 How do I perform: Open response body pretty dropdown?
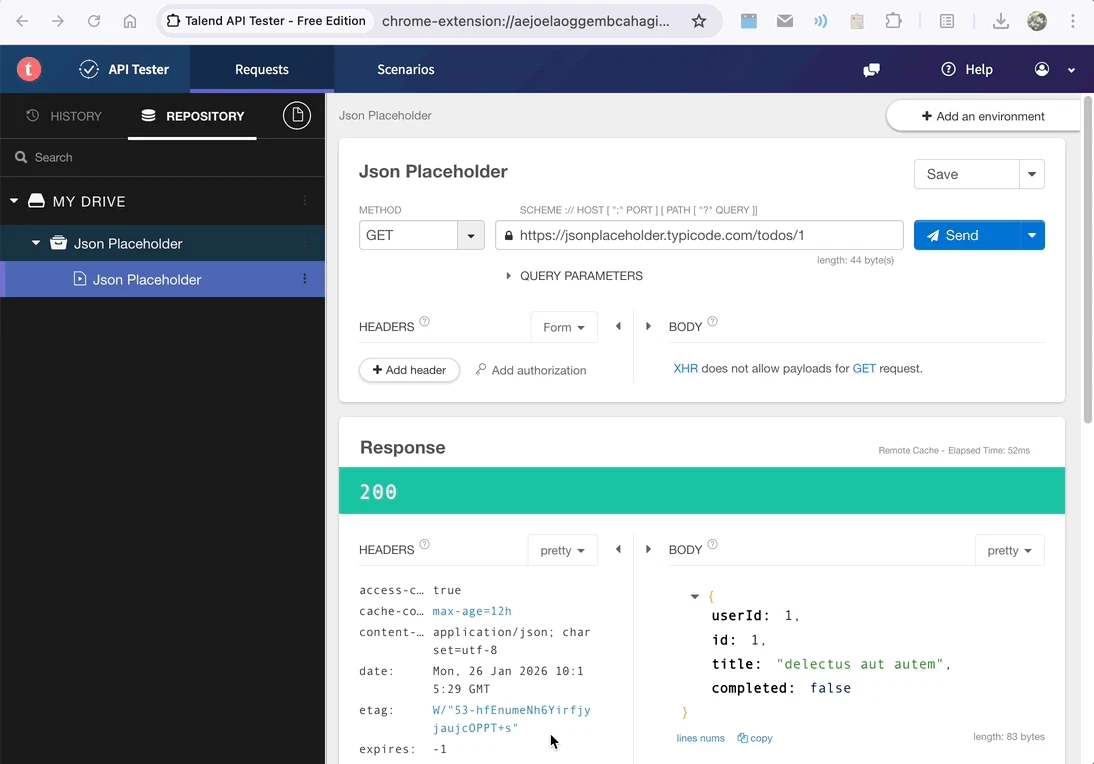click(1010, 550)
